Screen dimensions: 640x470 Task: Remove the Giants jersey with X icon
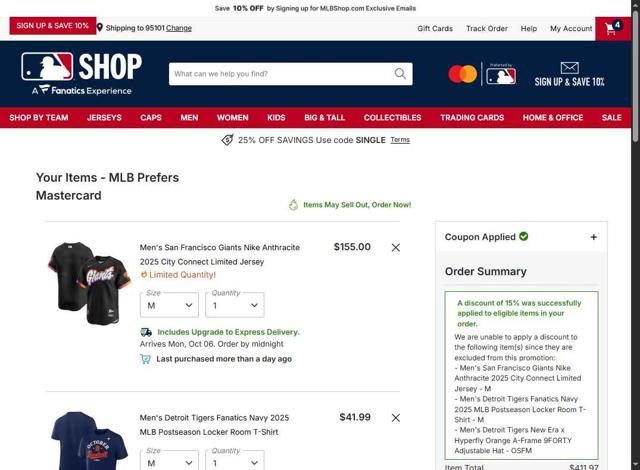(396, 248)
